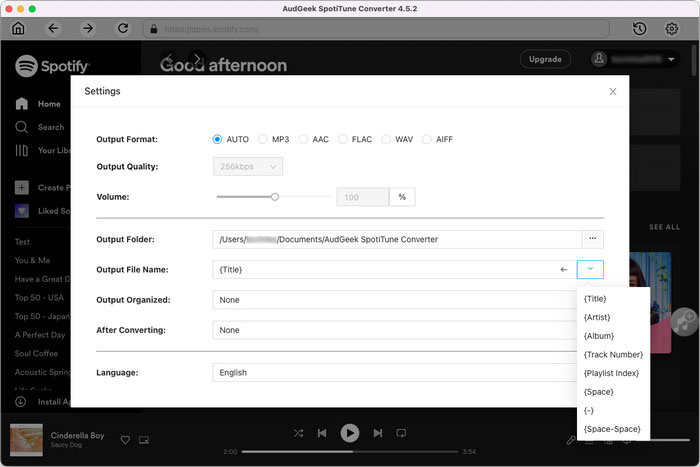The width and height of the screenshot is (700, 467).
Task: Close the Settings dialog
Action: point(613,92)
